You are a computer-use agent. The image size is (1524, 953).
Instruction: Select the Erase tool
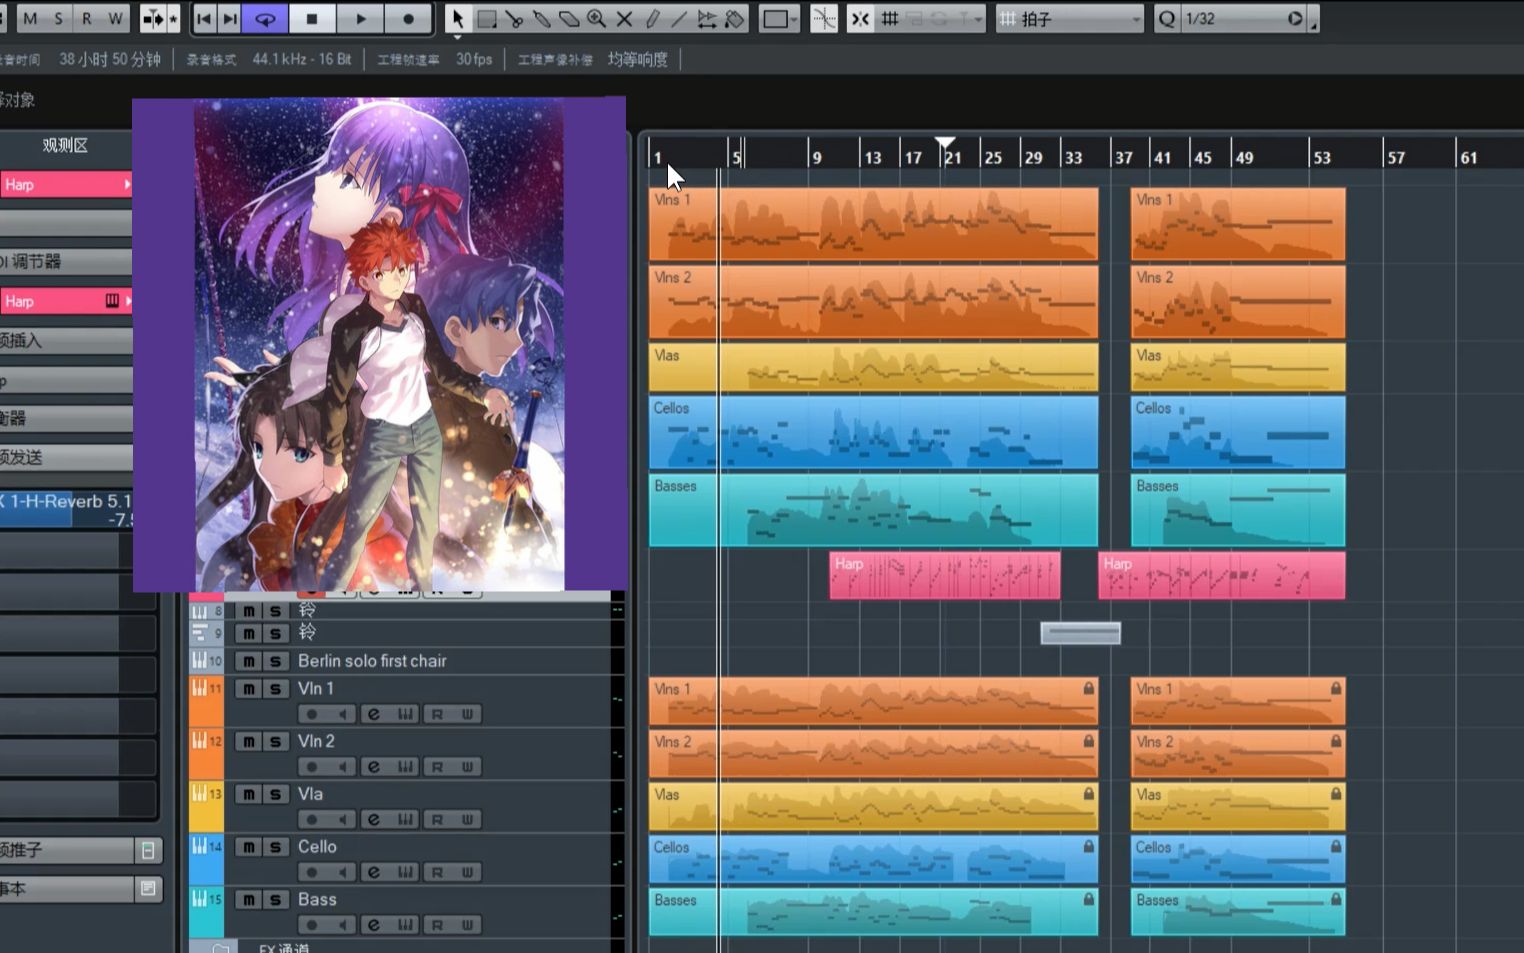(569, 19)
